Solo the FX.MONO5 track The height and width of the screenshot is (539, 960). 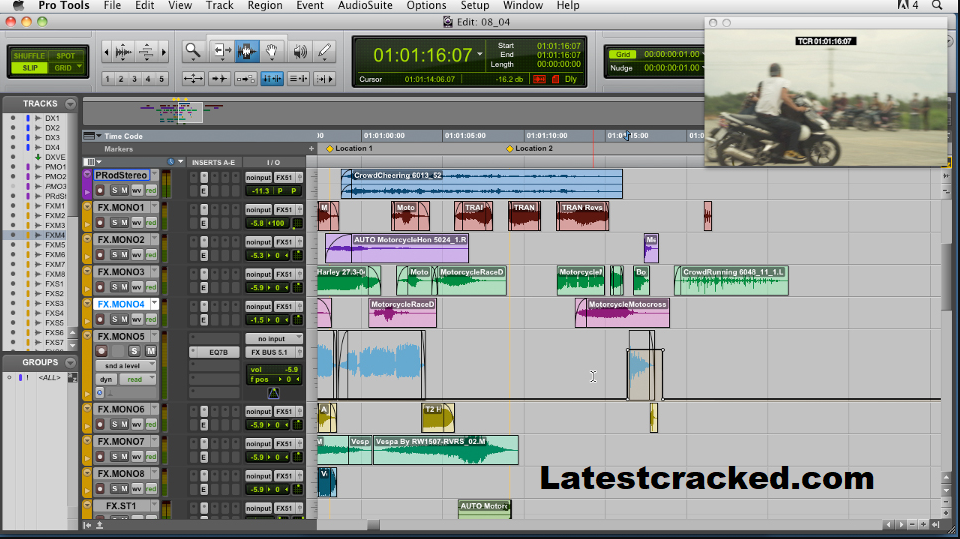tap(134, 351)
